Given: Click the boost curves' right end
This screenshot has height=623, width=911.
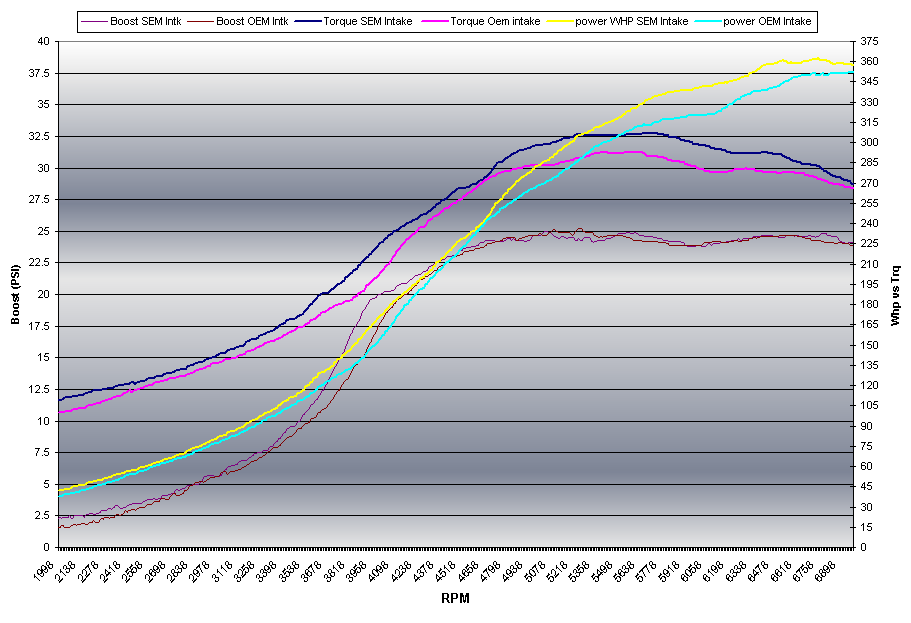Looking at the screenshot, I should [850, 243].
